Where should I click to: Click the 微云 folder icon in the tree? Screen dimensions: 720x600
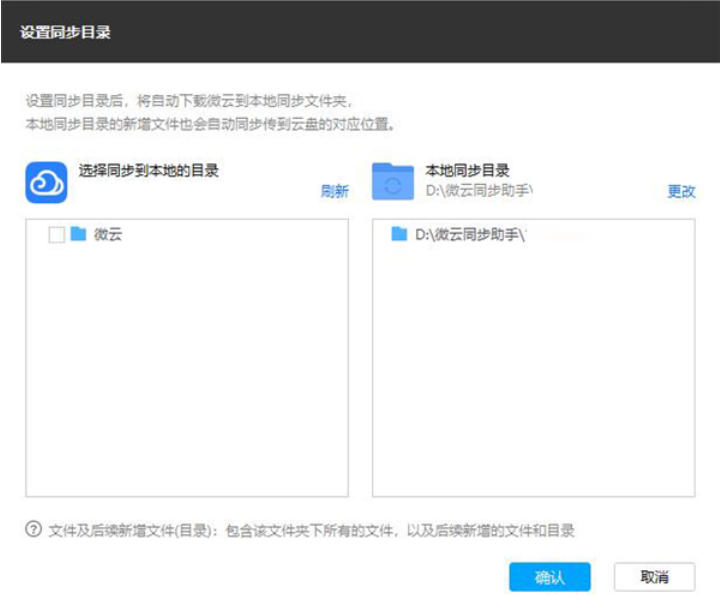pos(78,234)
